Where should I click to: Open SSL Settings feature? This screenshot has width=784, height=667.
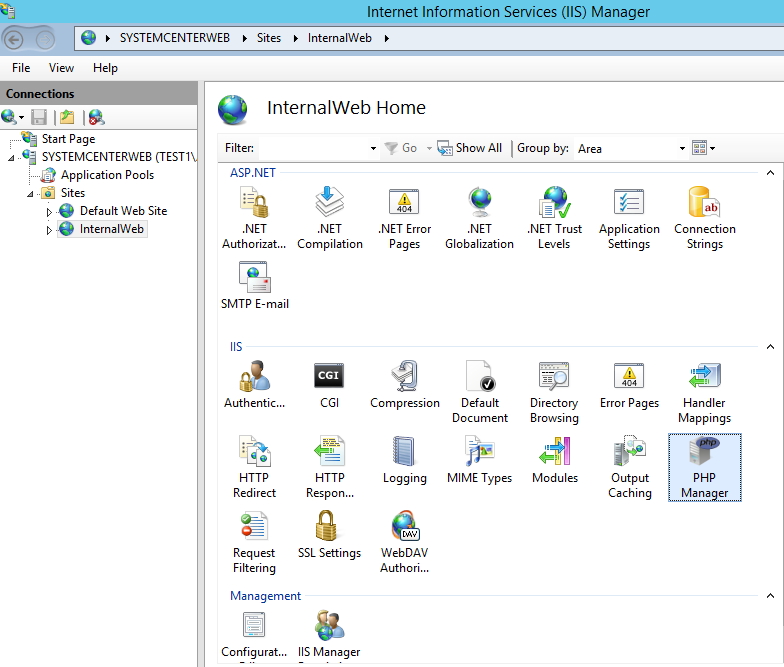329,534
